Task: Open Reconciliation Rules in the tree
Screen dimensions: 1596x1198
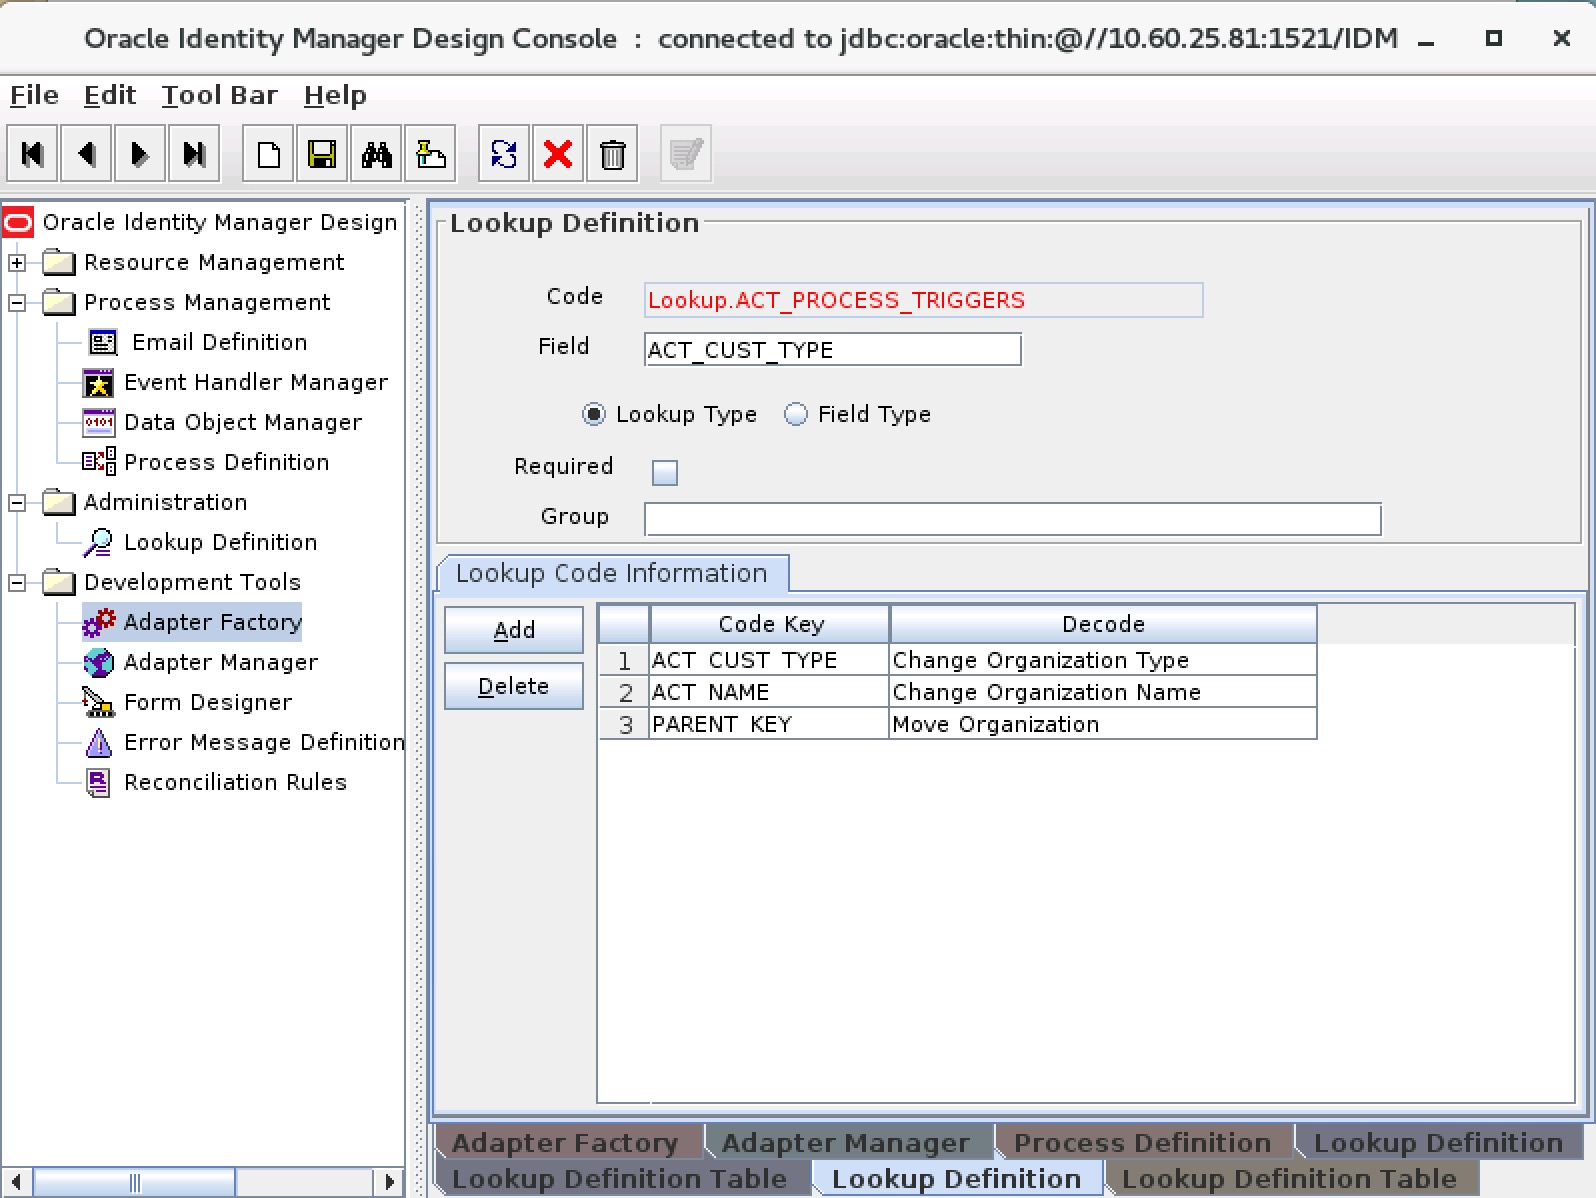Action: pyautogui.click(x=235, y=782)
